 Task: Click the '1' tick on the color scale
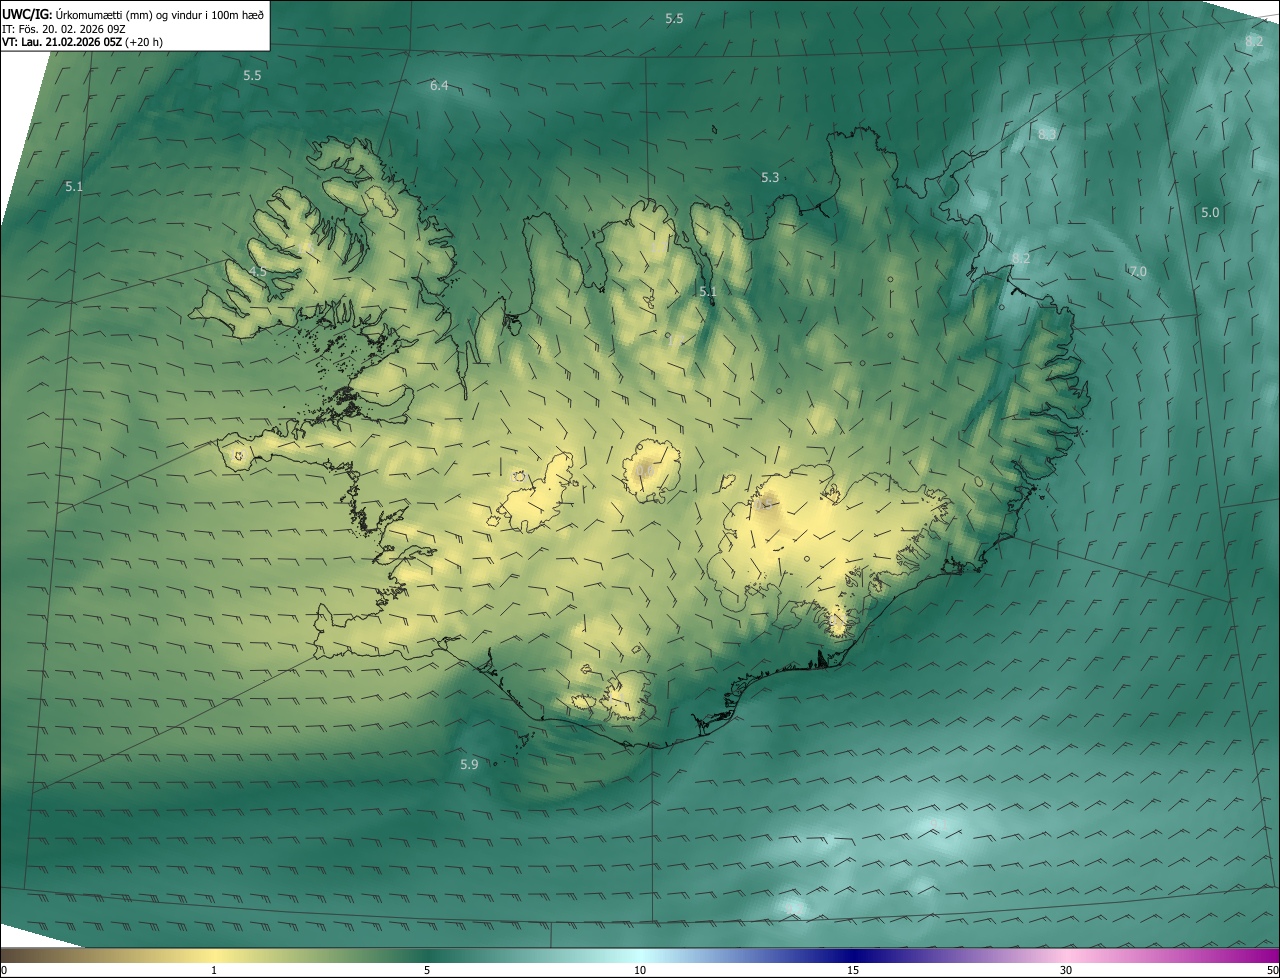214,971
